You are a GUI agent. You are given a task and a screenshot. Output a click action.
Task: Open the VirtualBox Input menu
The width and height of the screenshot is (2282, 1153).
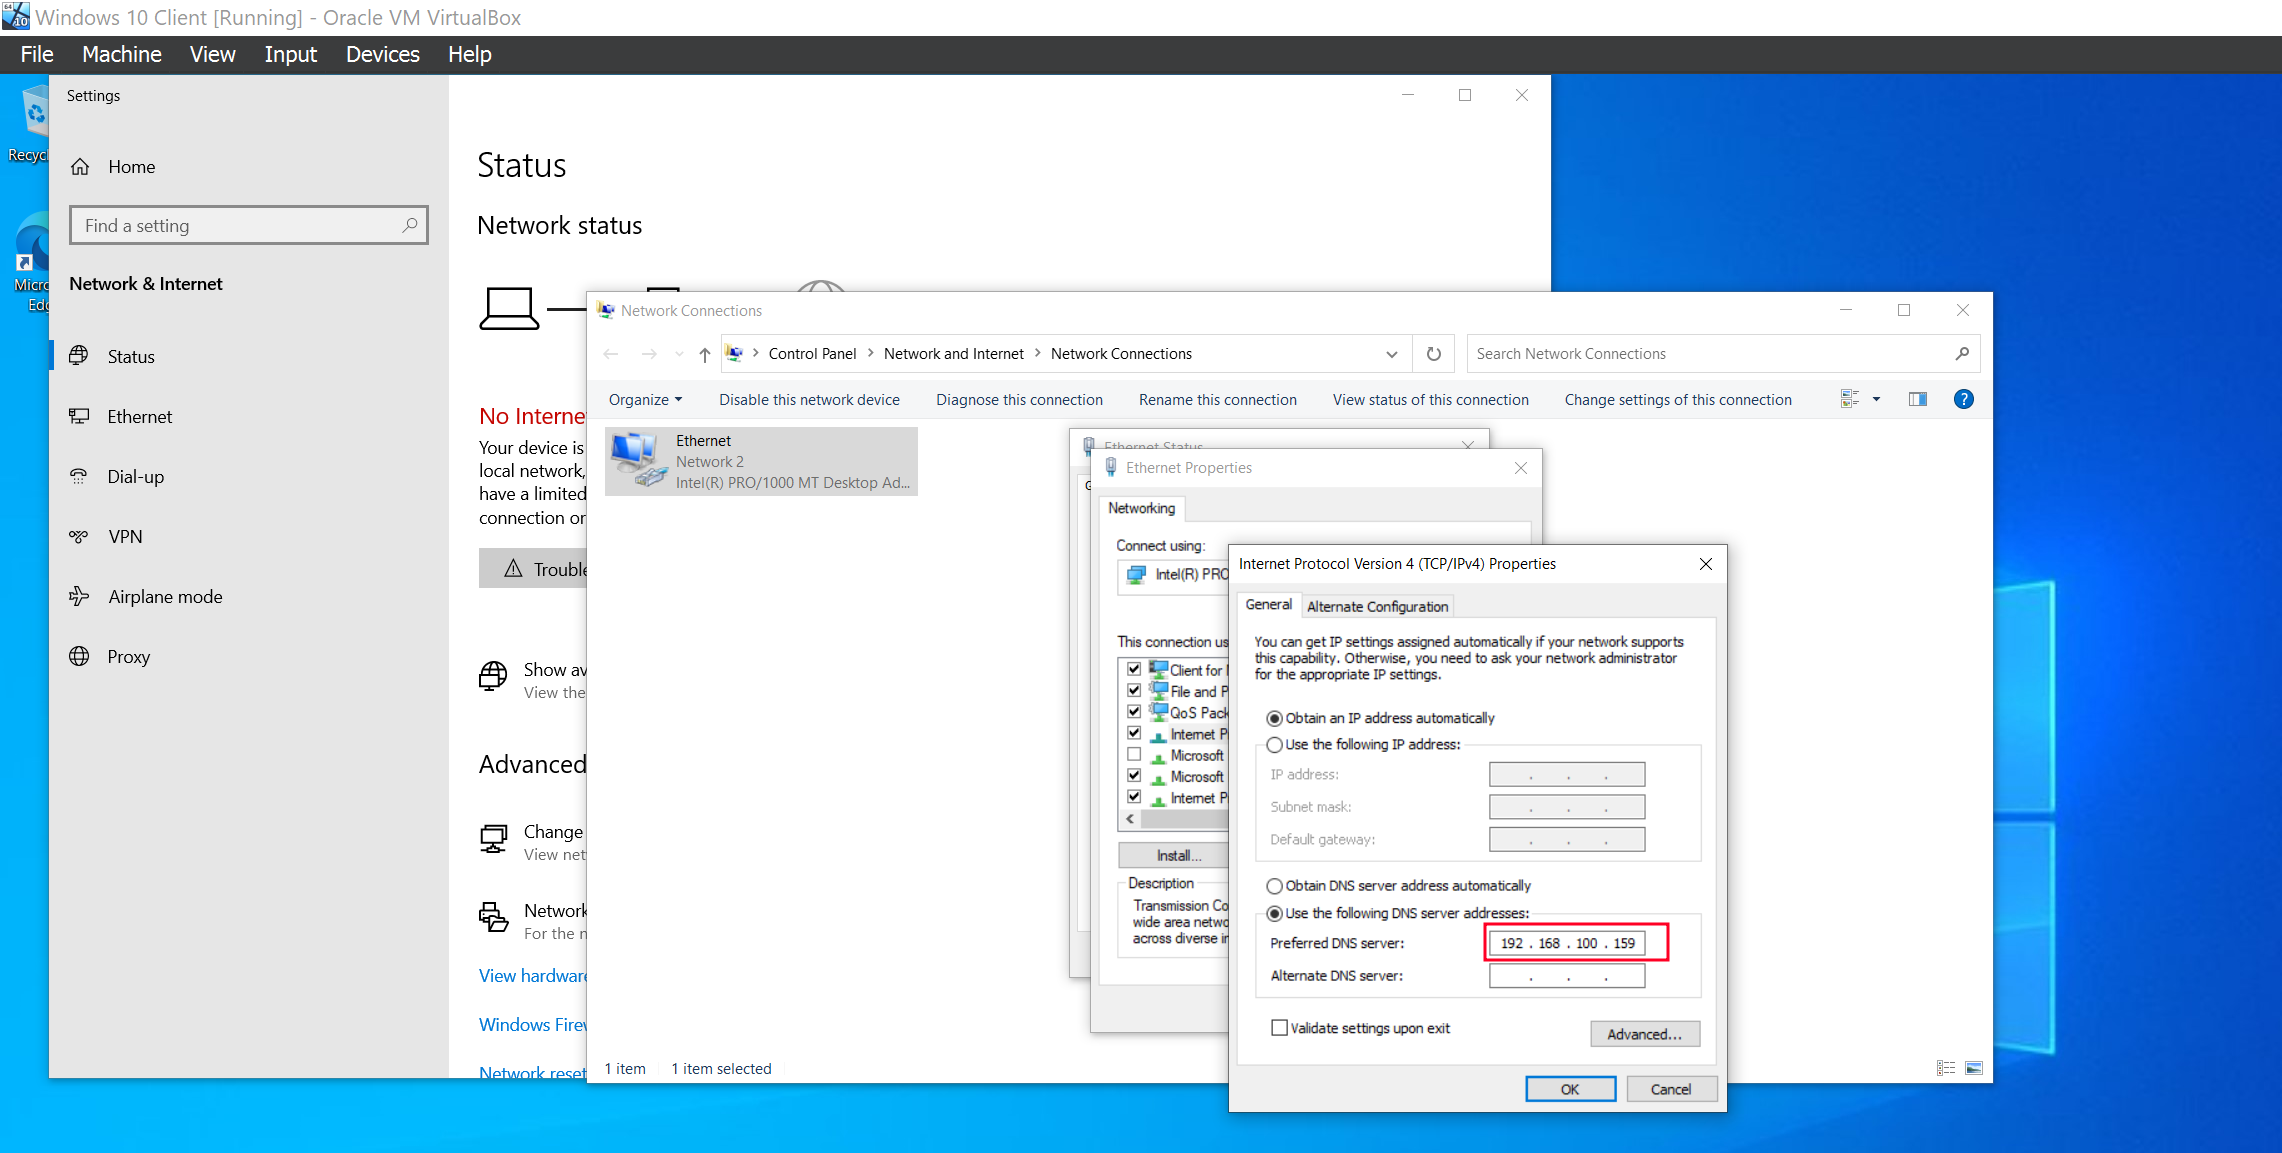coord(290,54)
